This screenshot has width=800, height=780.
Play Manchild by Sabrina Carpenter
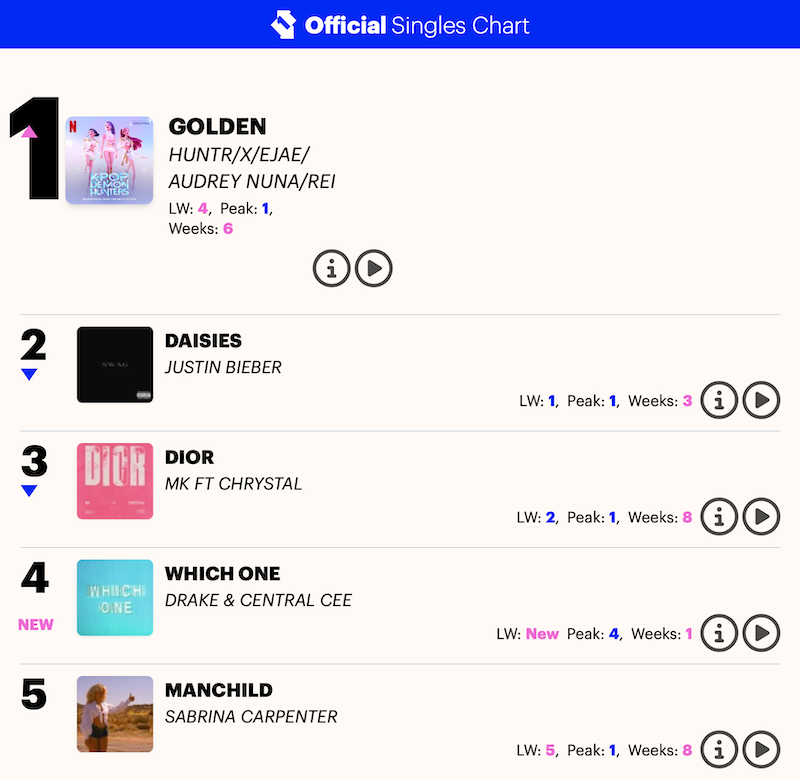pyautogui.click(x=761, y=749)
